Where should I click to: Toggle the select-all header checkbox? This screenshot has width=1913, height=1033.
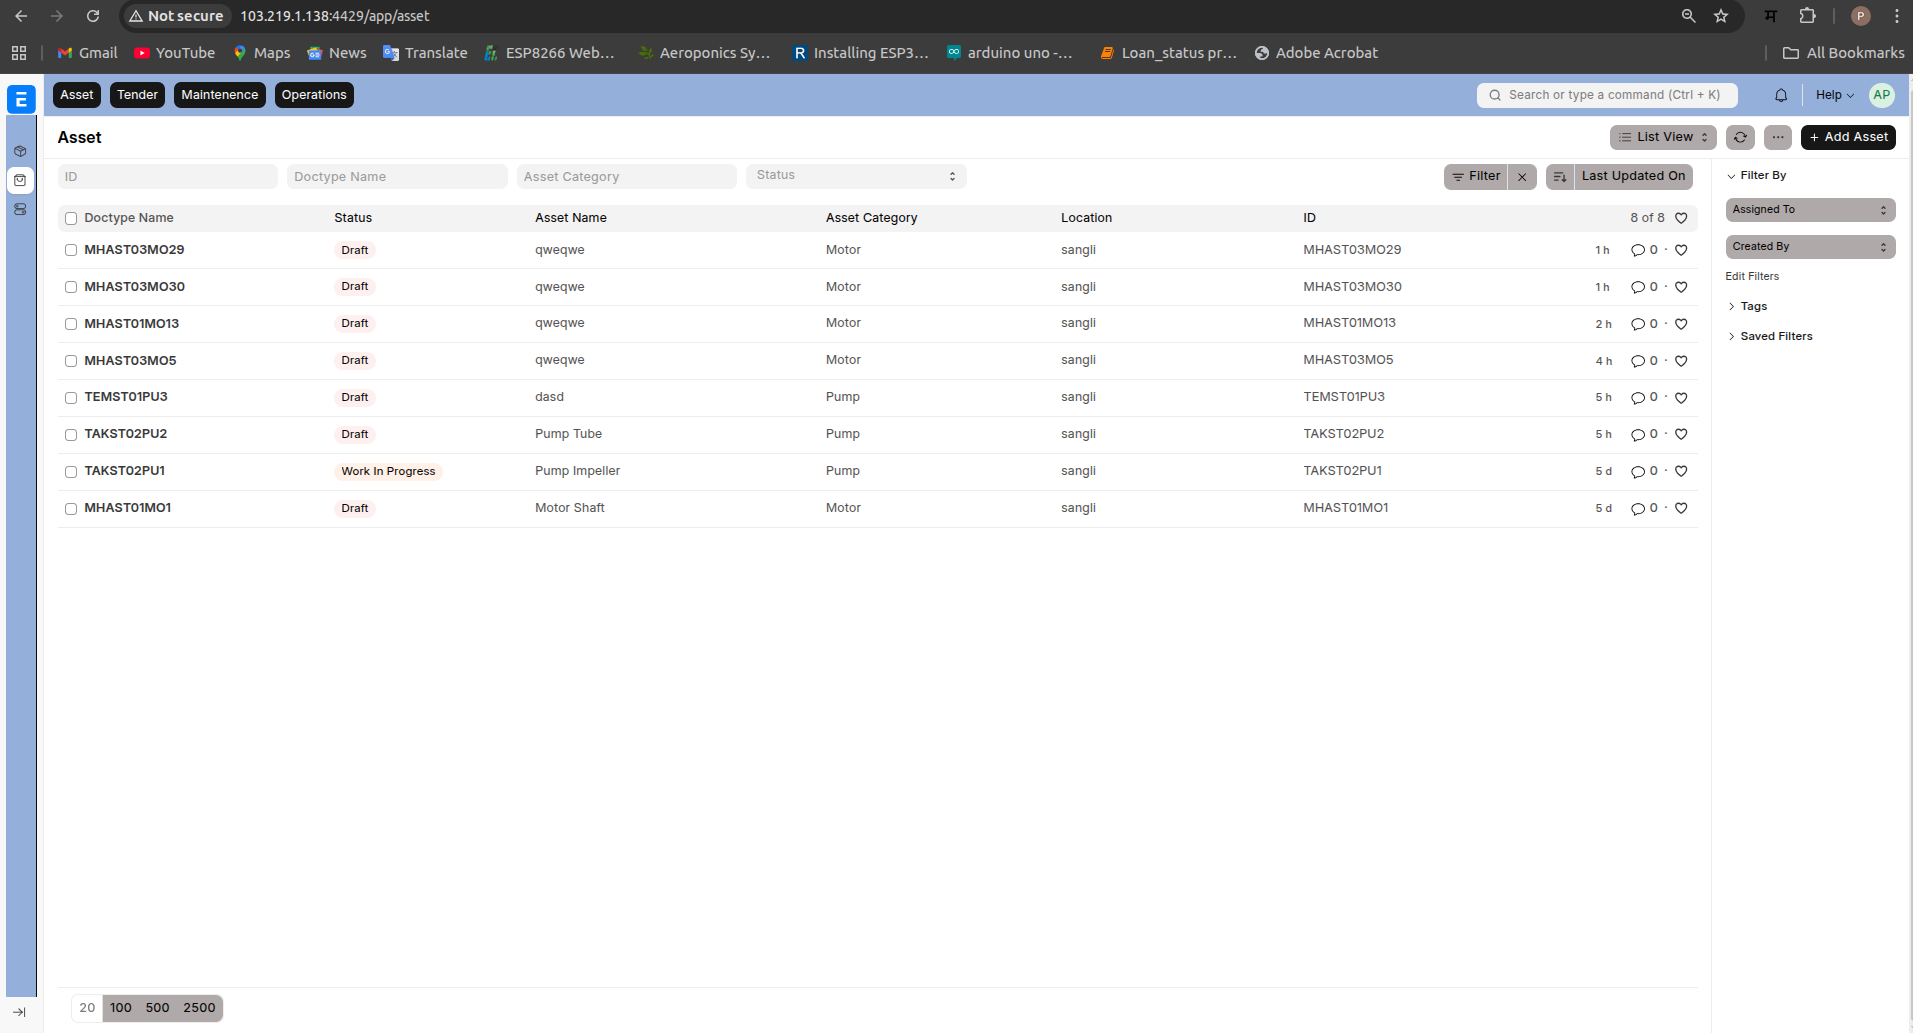click(x=71, y=218)
